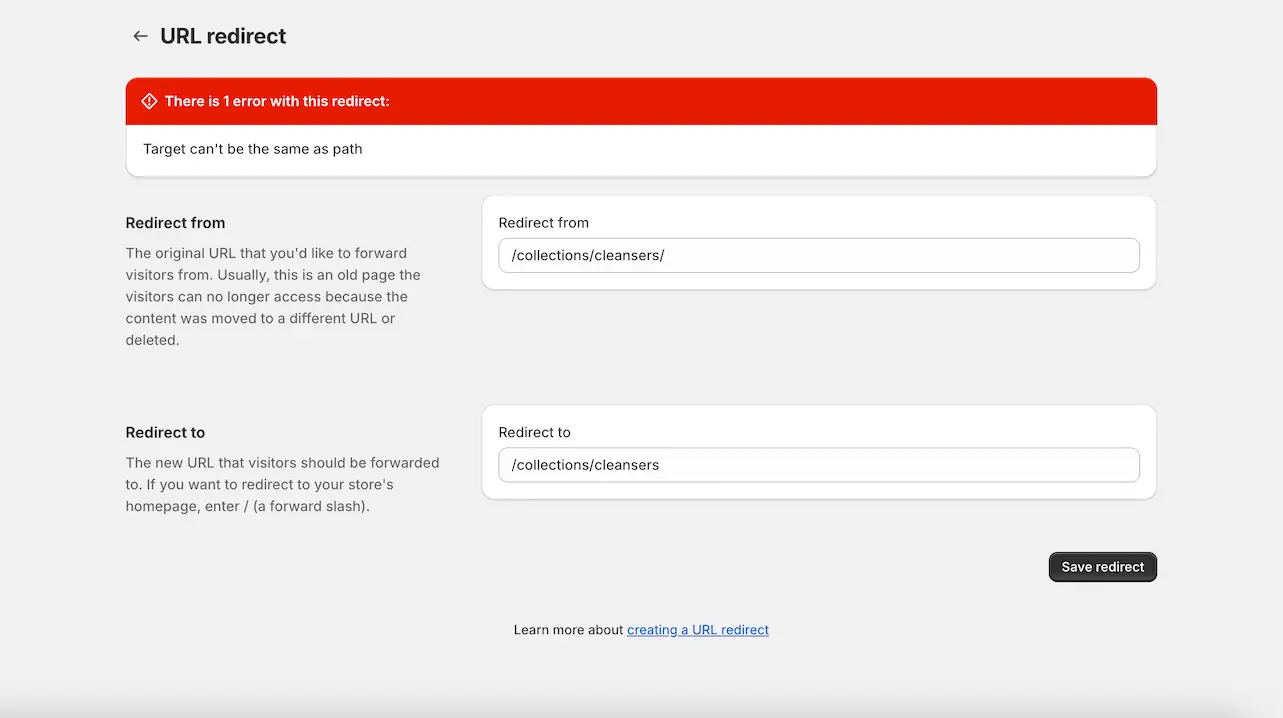Click the Redirect to label above its field

click(x=534, y=433)
